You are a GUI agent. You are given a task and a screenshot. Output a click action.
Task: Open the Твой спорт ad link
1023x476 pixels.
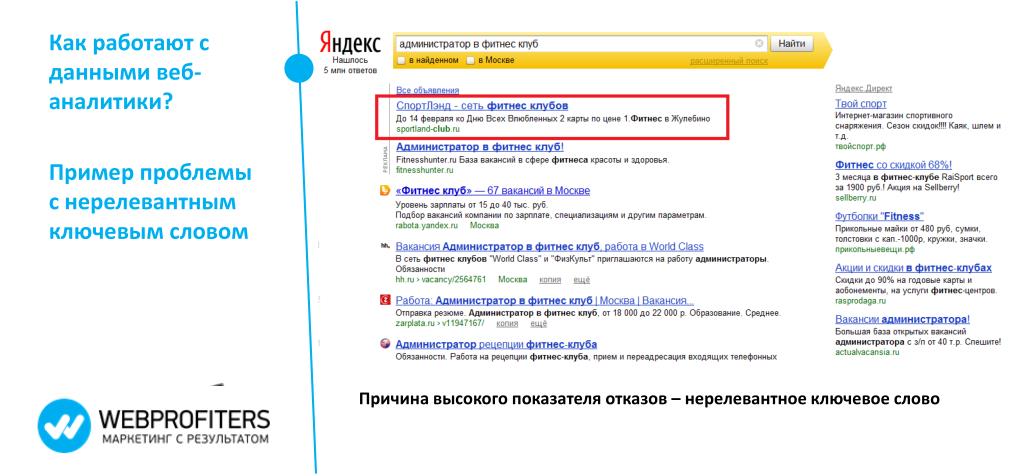click(x=861, y=104)
